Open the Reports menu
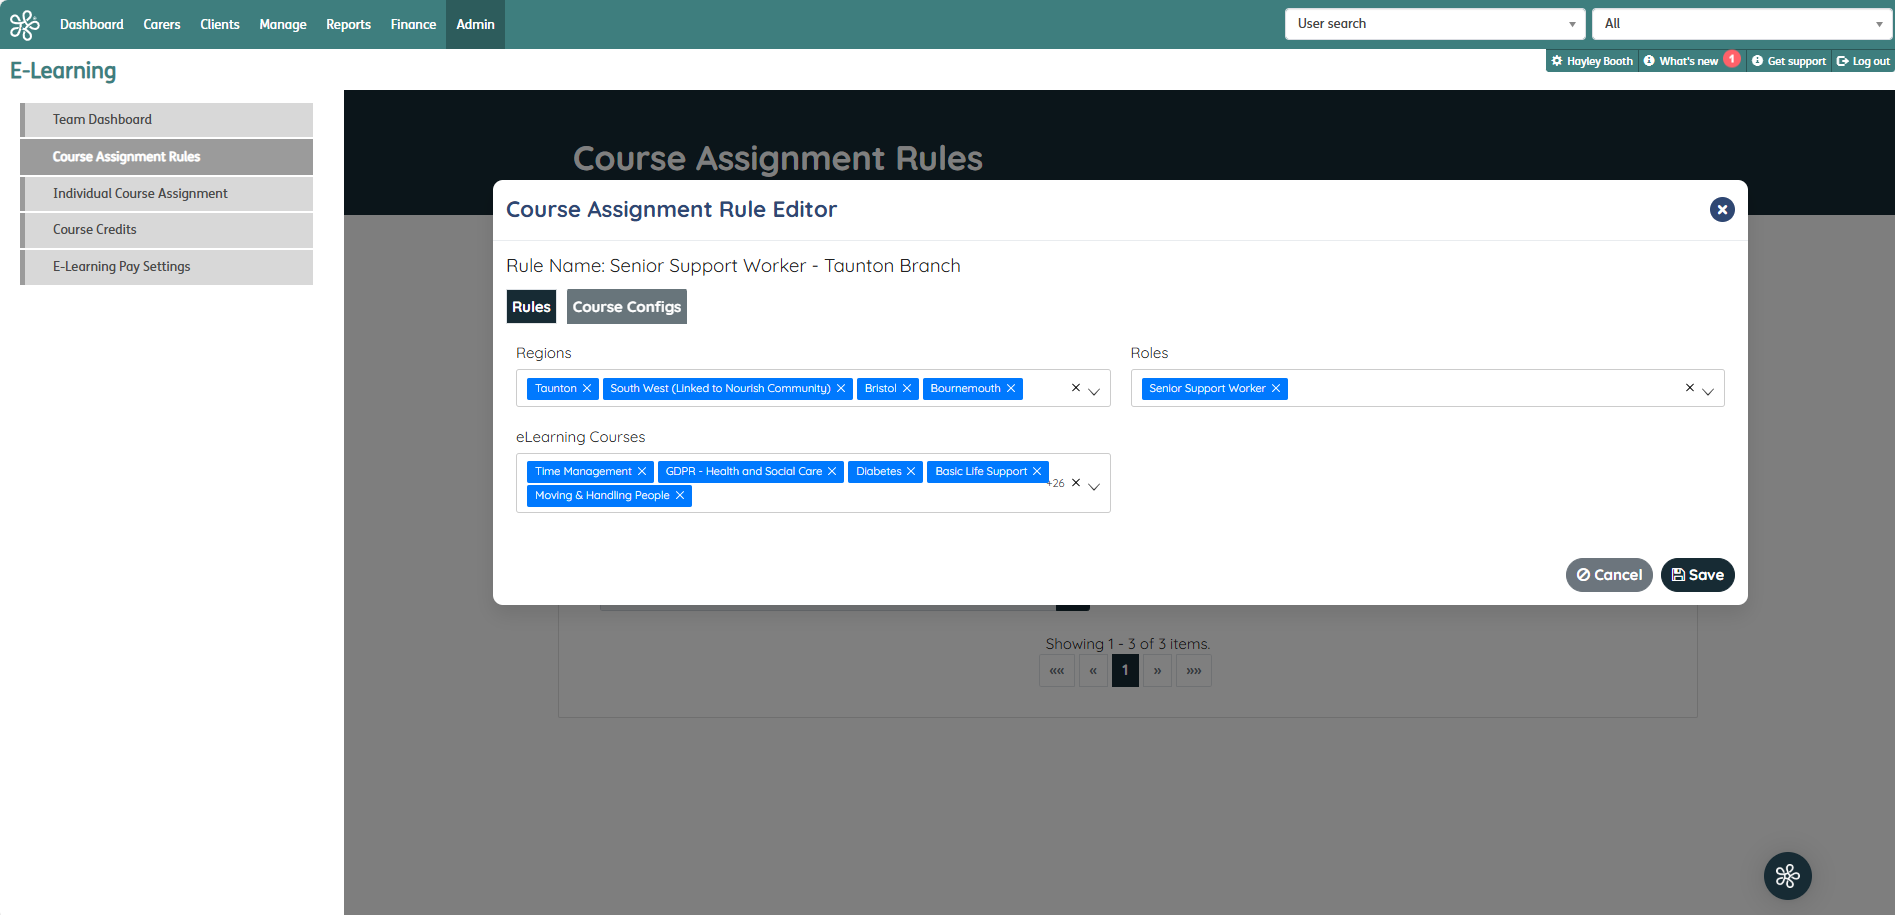 pyautogui.click(x=347, y=24)
